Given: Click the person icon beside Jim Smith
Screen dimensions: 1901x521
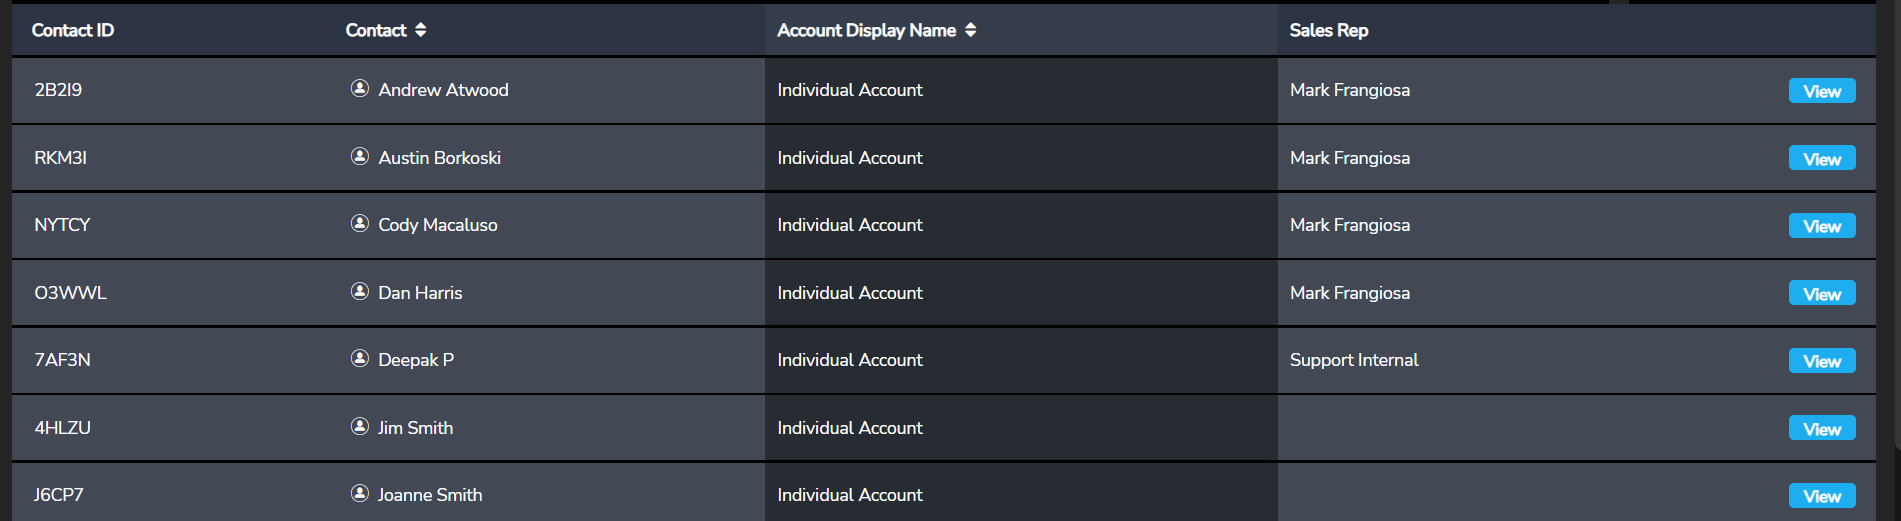Looking at the screenshot, I should 360,427.
